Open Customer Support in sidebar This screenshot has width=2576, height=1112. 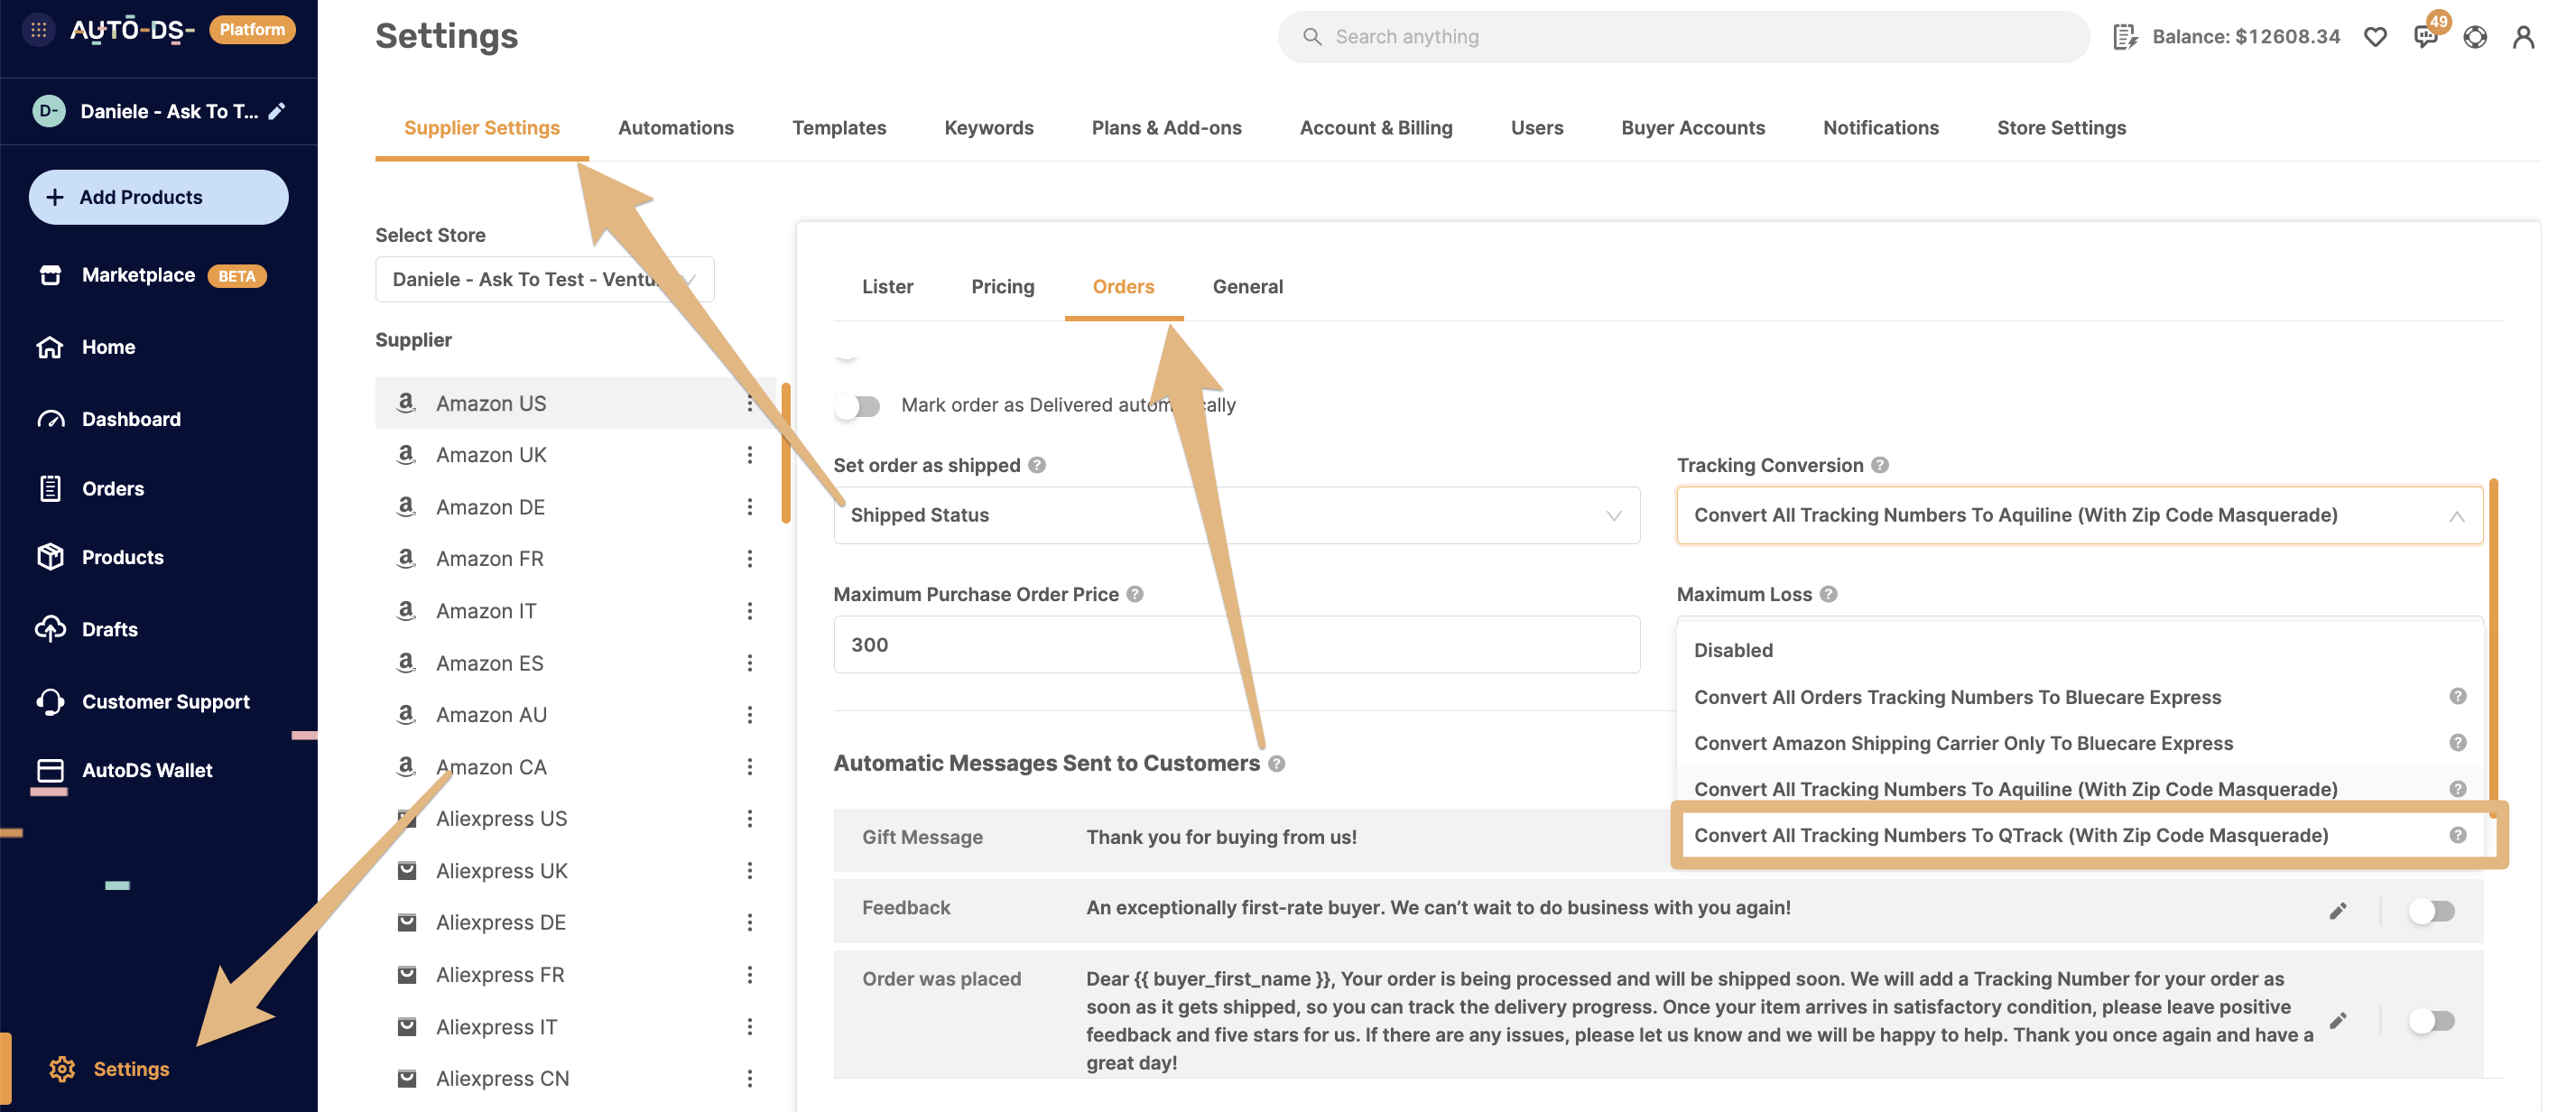(x=142, y=701)
